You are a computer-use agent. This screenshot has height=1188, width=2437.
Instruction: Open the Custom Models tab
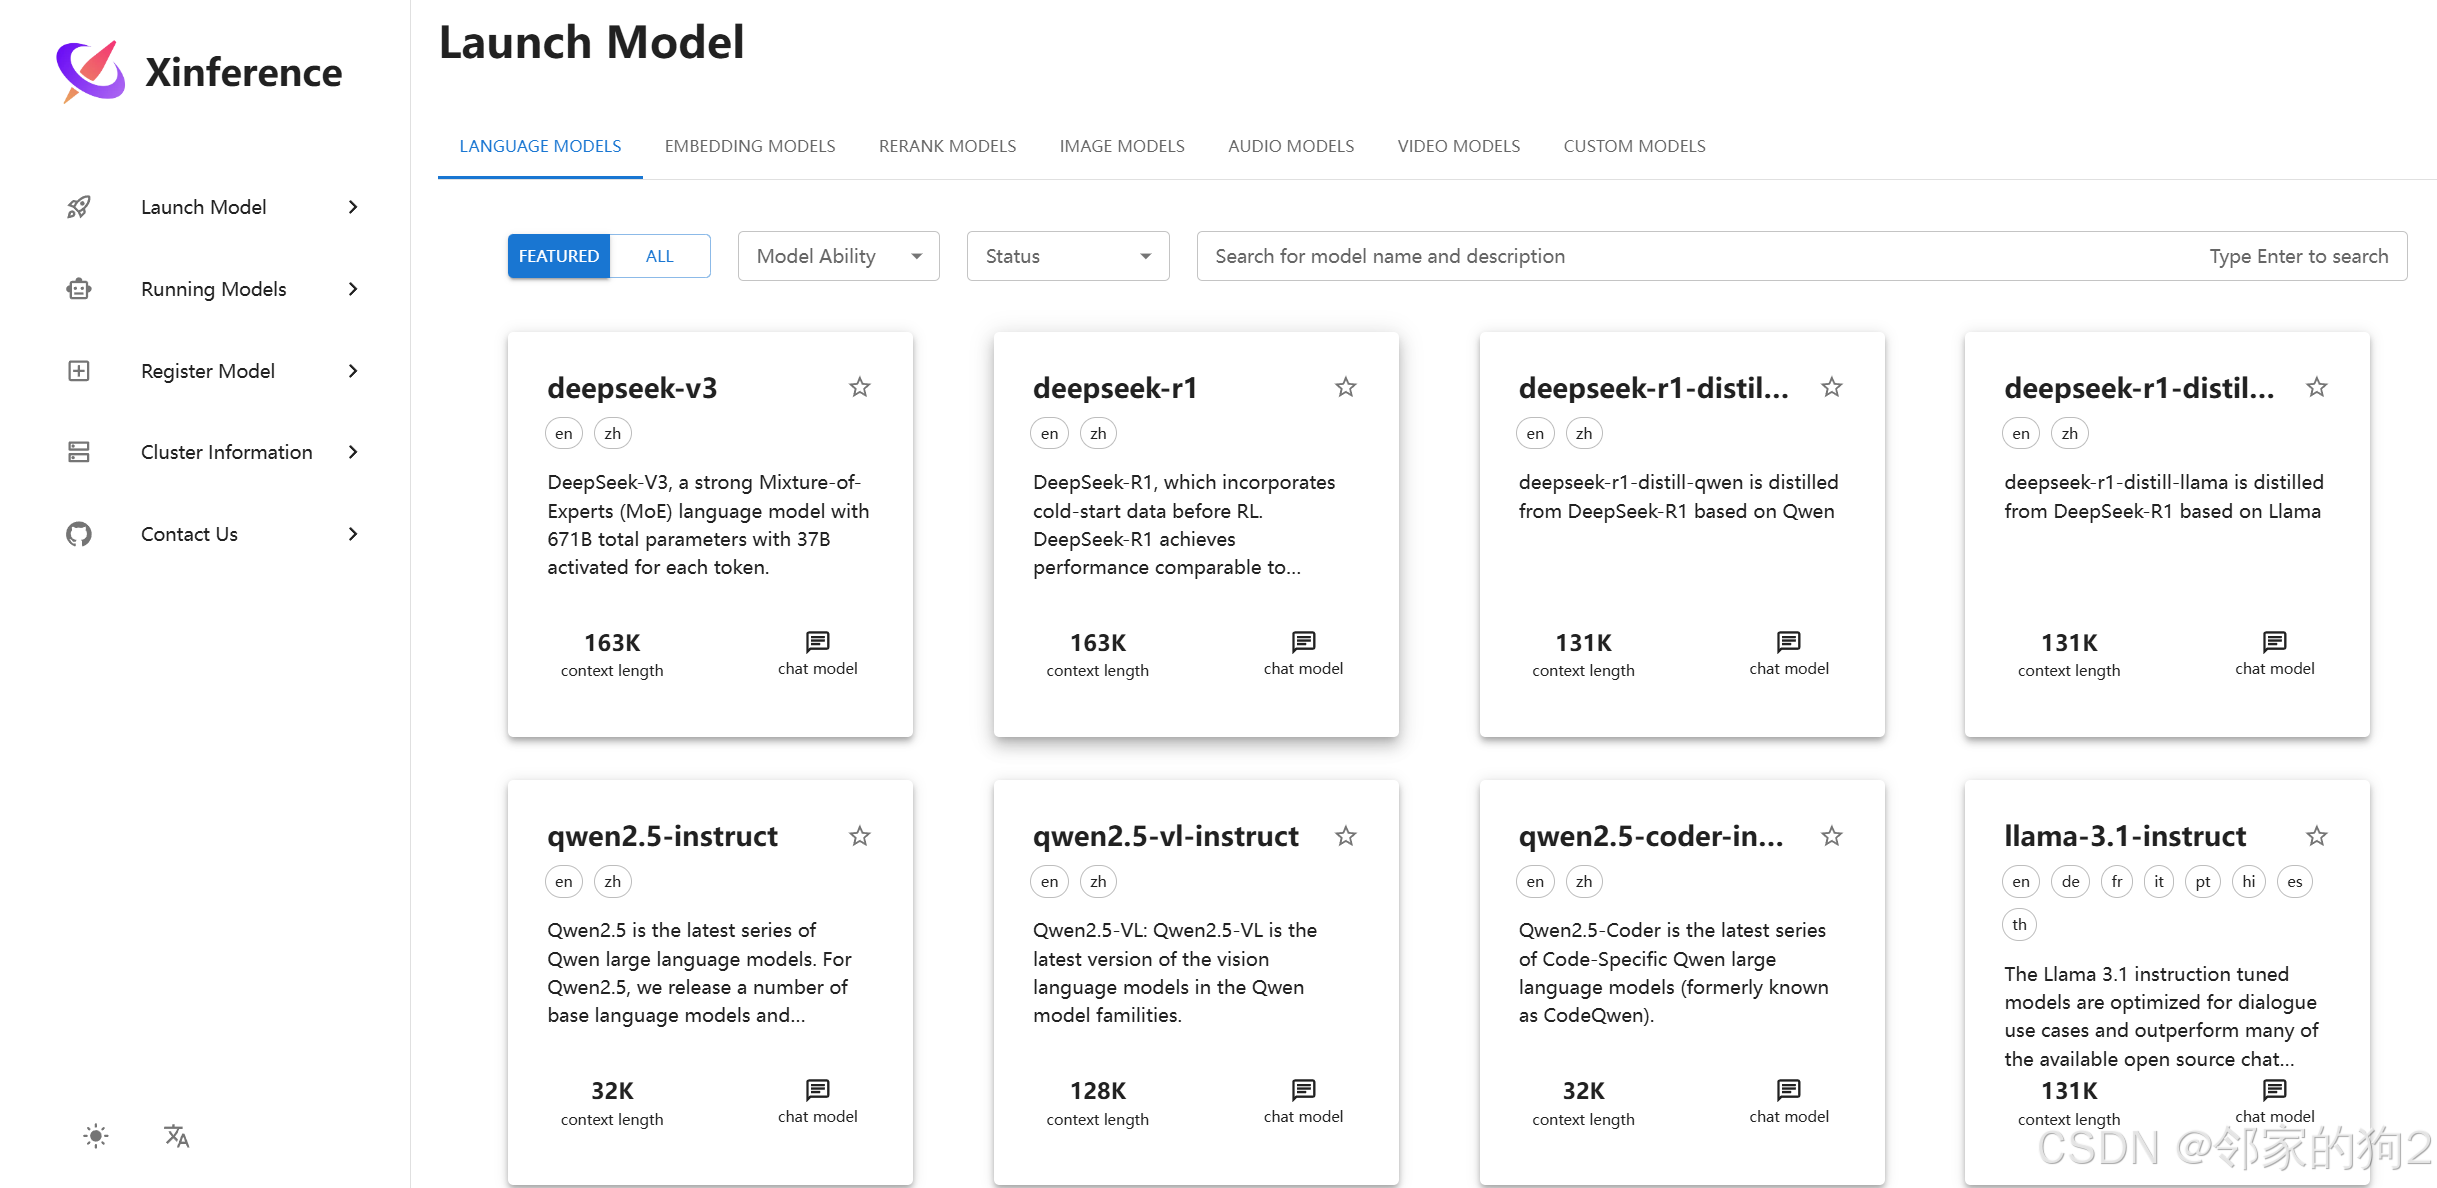click(1635, 146)
